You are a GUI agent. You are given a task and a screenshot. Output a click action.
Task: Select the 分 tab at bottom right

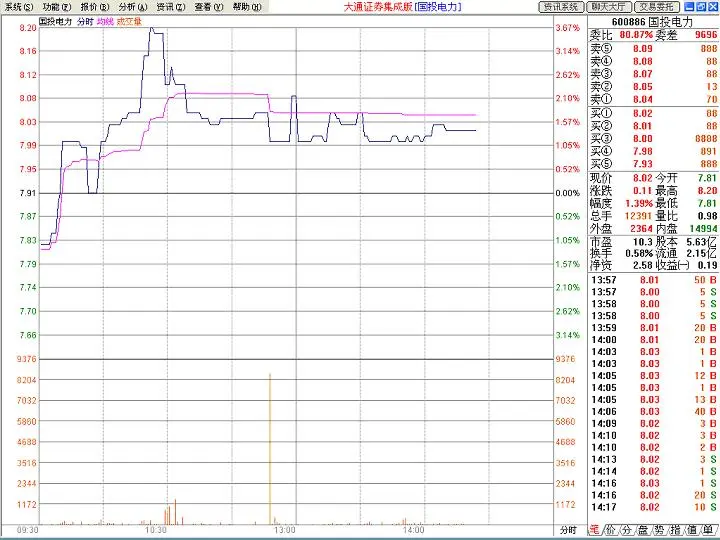point(628,530)
